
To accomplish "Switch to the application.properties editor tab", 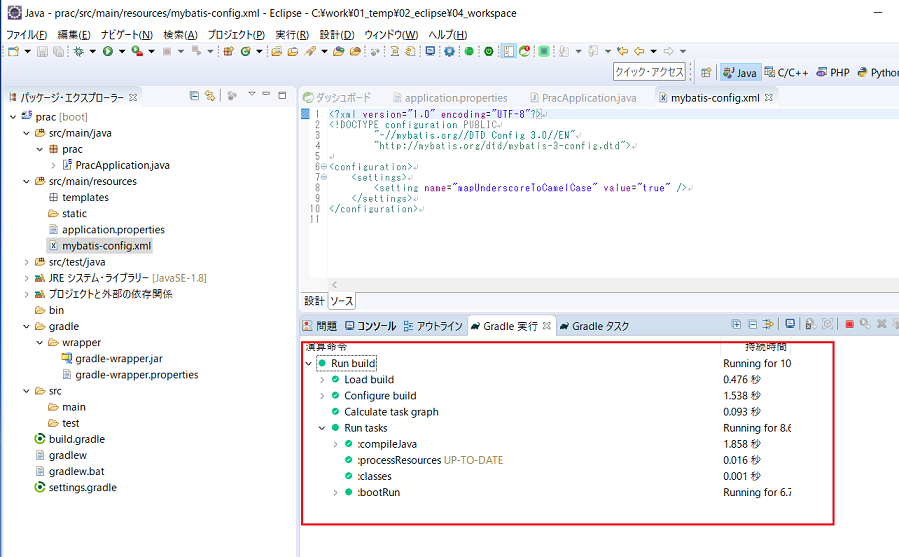I will pos(450,98).
